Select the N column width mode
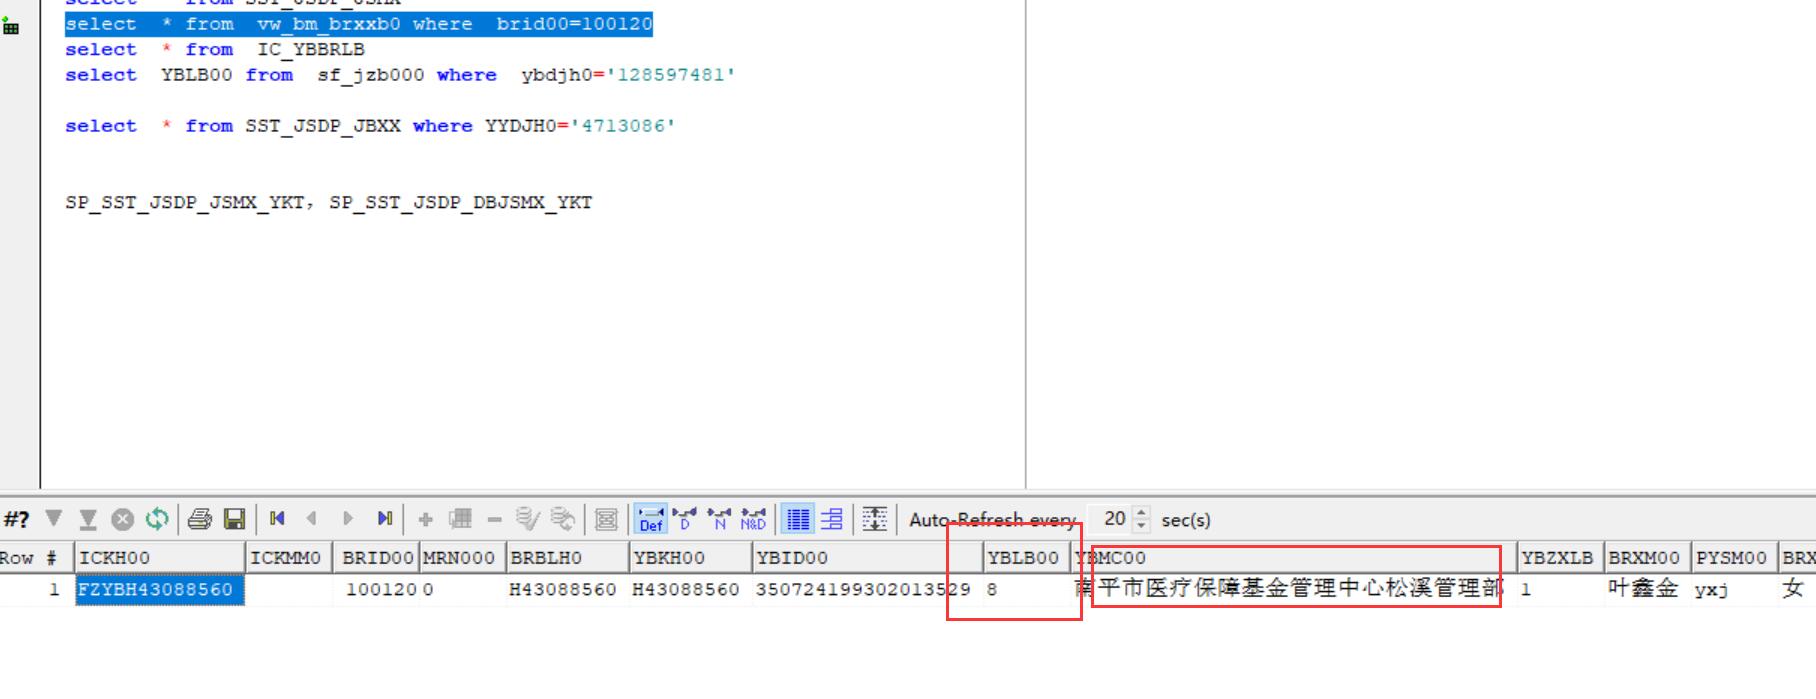This screenshot has width=1816, height=699. coord(719,518)
